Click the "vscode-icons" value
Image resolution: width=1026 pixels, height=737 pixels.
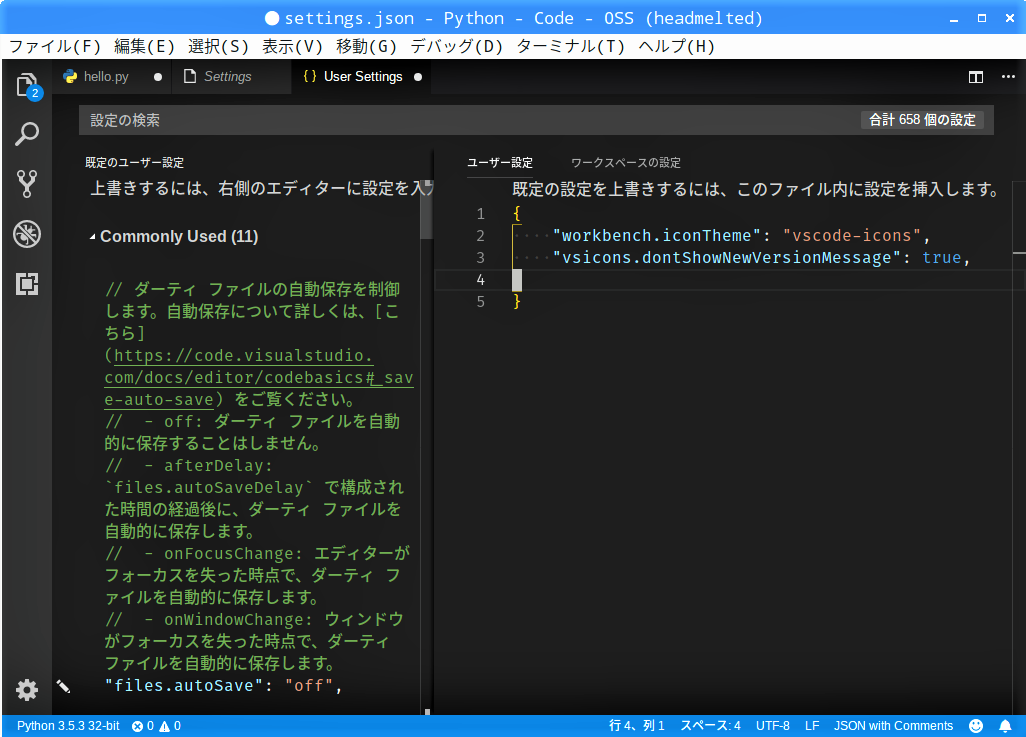852,236
